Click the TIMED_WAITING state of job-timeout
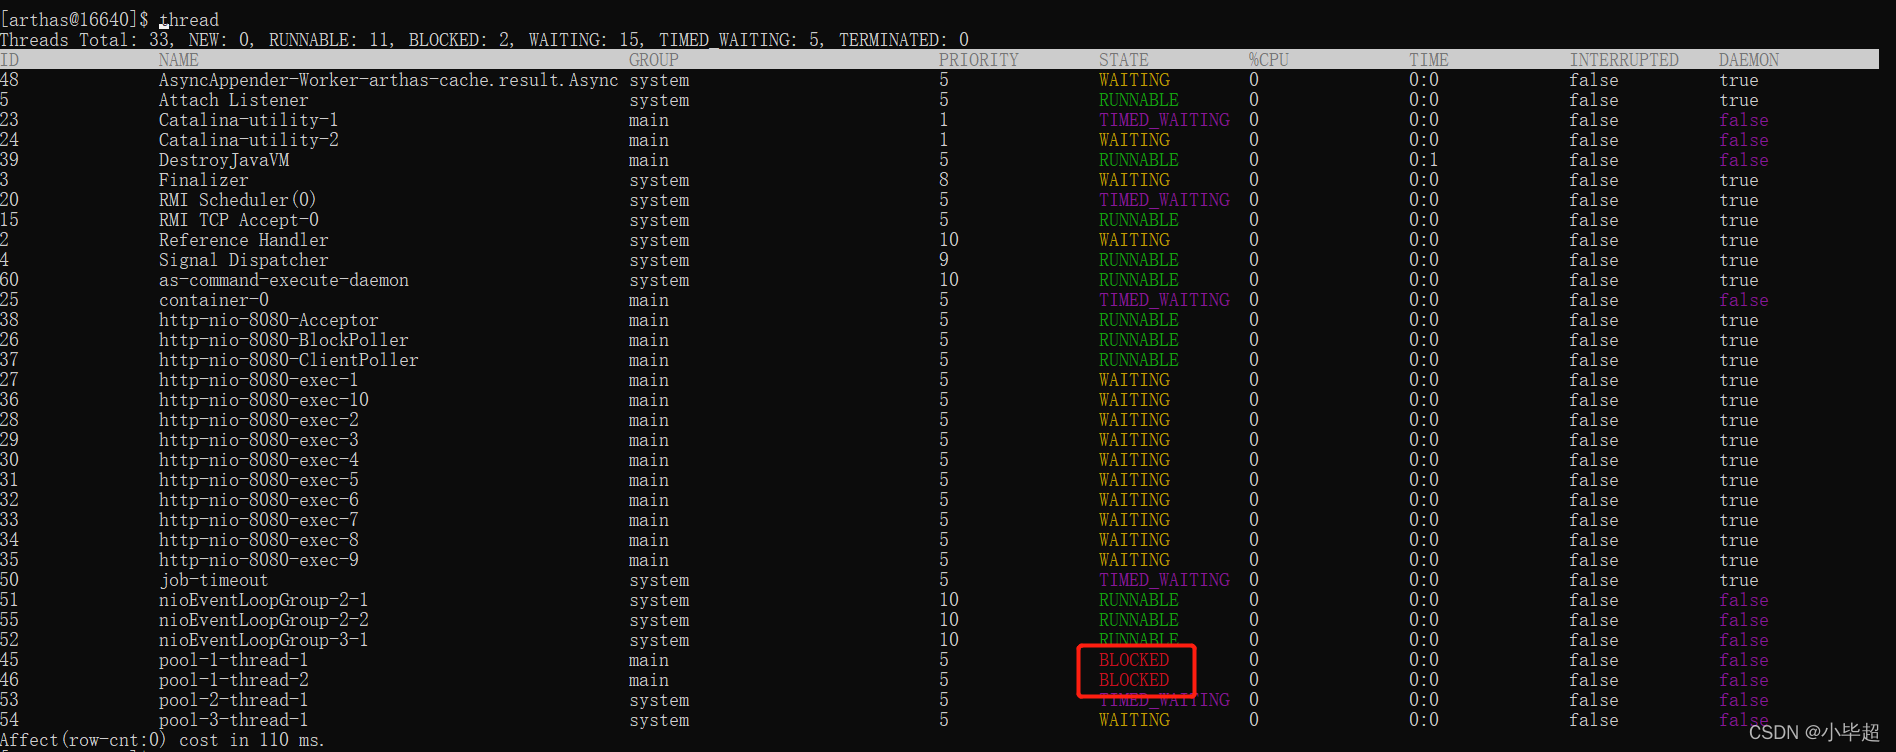The image size is (1896, 752). pos(1164,580)
